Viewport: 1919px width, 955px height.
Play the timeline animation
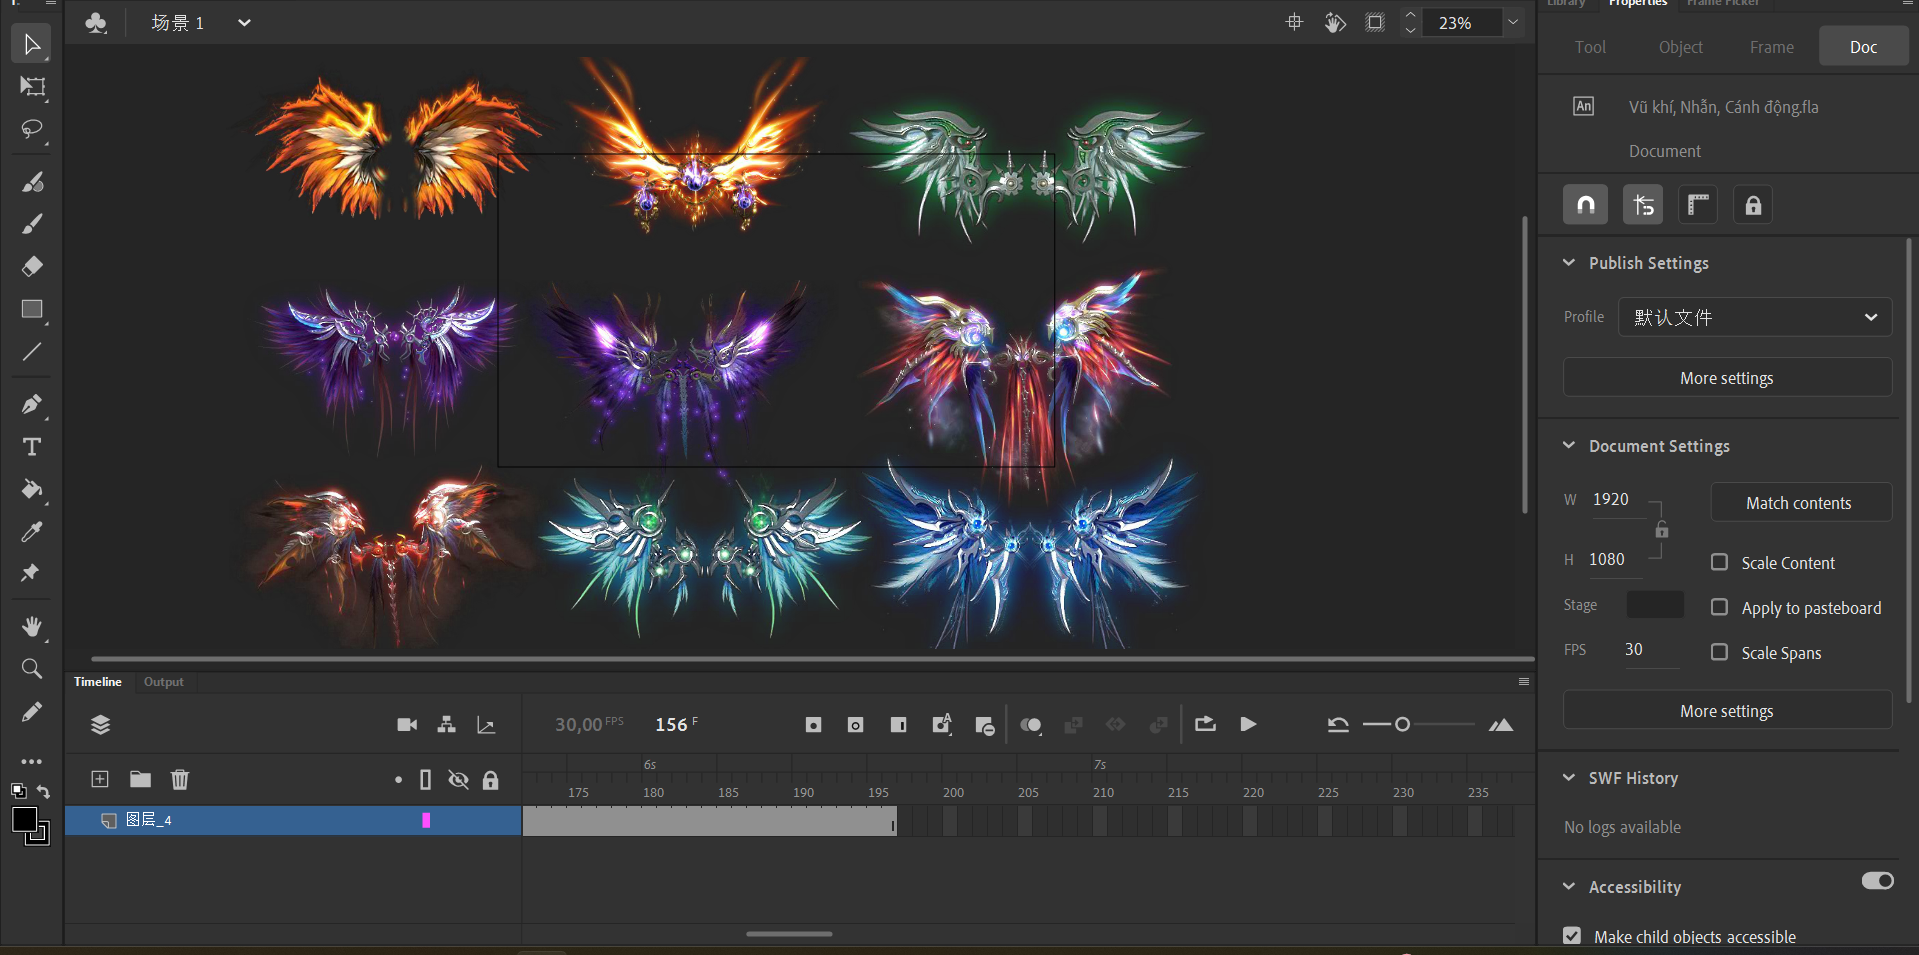coord(1248,724)
